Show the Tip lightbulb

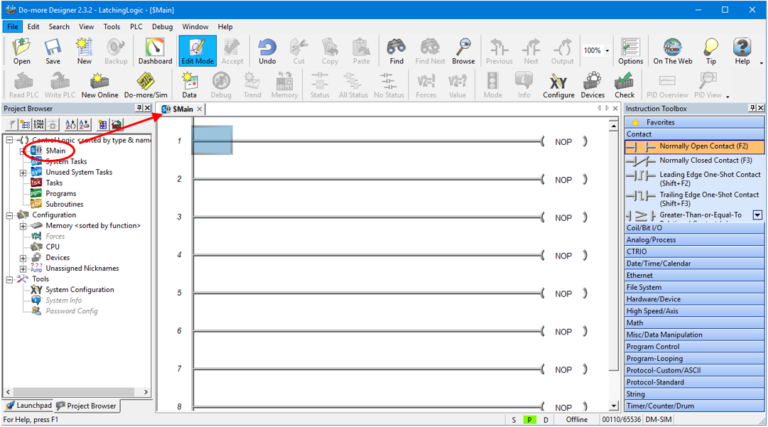click(711, 51)
